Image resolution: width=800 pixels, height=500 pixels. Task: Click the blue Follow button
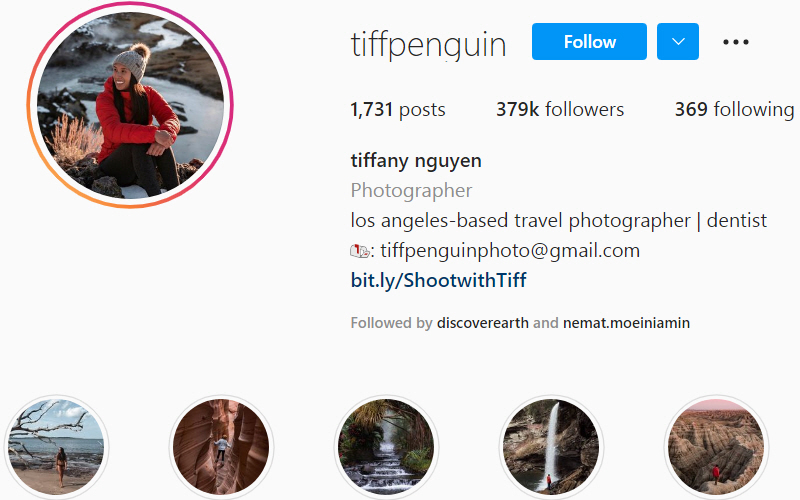click(x=589, y=41)
